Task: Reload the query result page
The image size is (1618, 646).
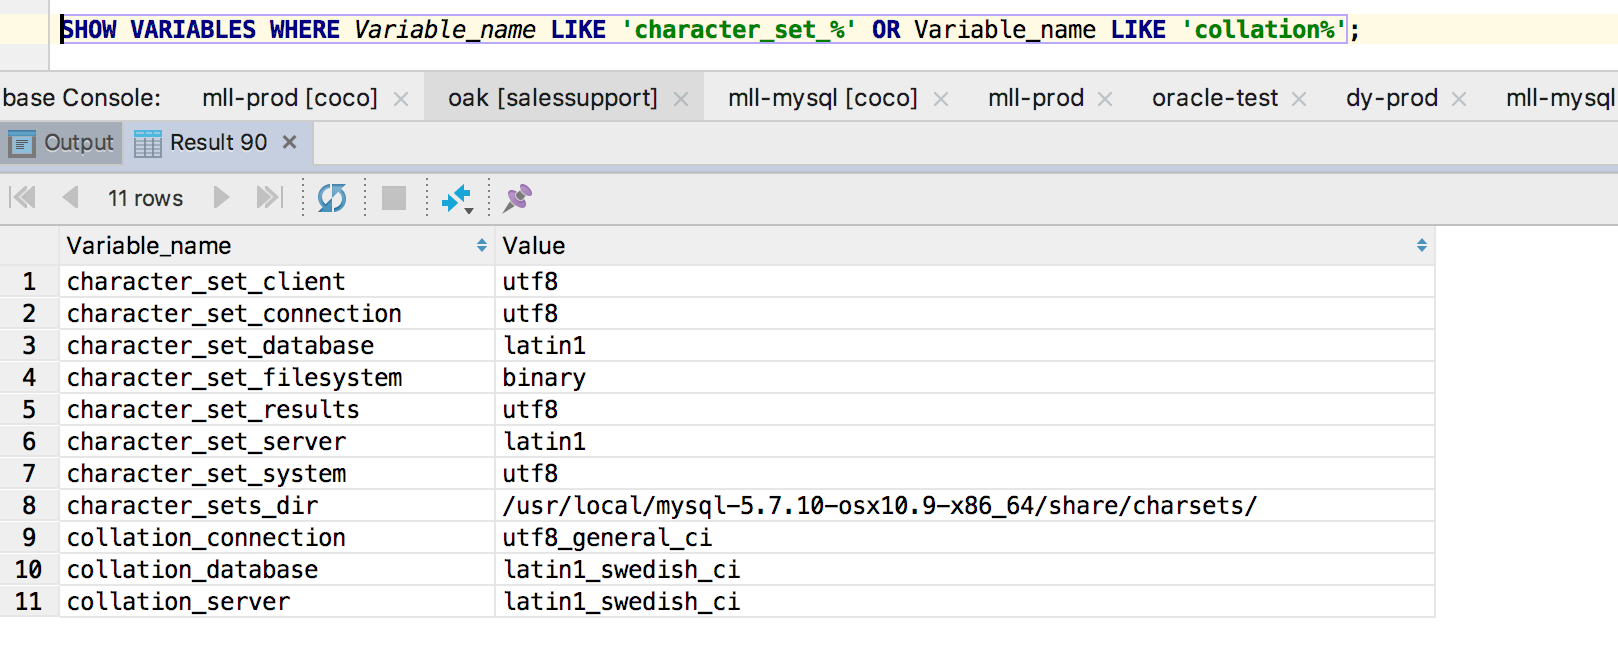Action: (332, 198)
